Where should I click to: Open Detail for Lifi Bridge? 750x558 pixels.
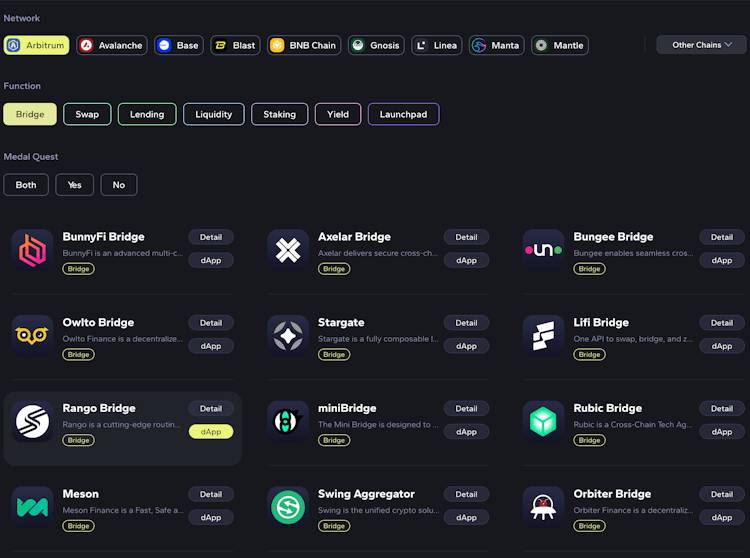pos(722,323)
